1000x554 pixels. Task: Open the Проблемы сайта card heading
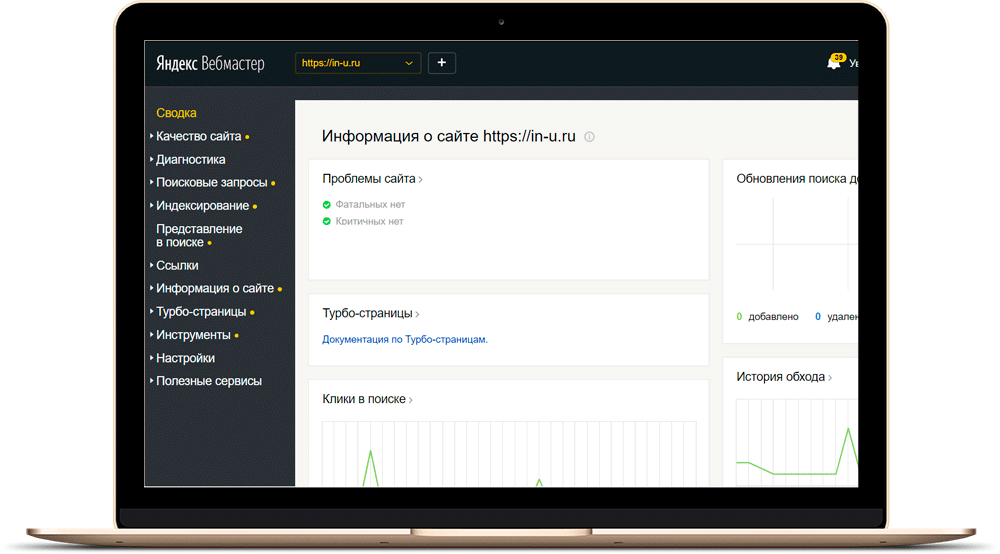coord(372,179)
